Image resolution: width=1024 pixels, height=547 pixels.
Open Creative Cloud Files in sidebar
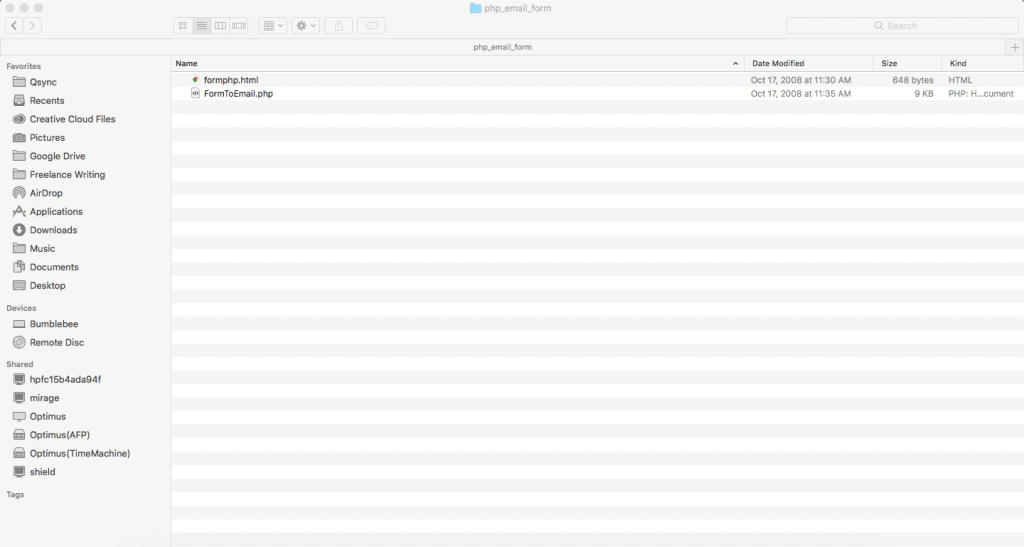coord(72,119)
